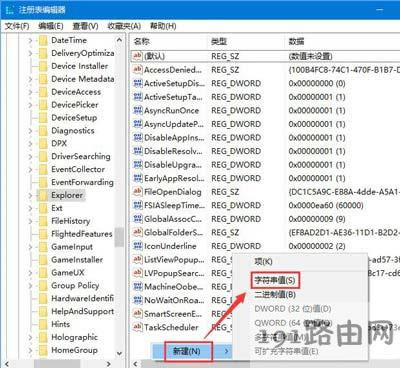The image size is (400, 368).
Task: Select the ListViewPopup value name
Action: [x=174, y=260]
